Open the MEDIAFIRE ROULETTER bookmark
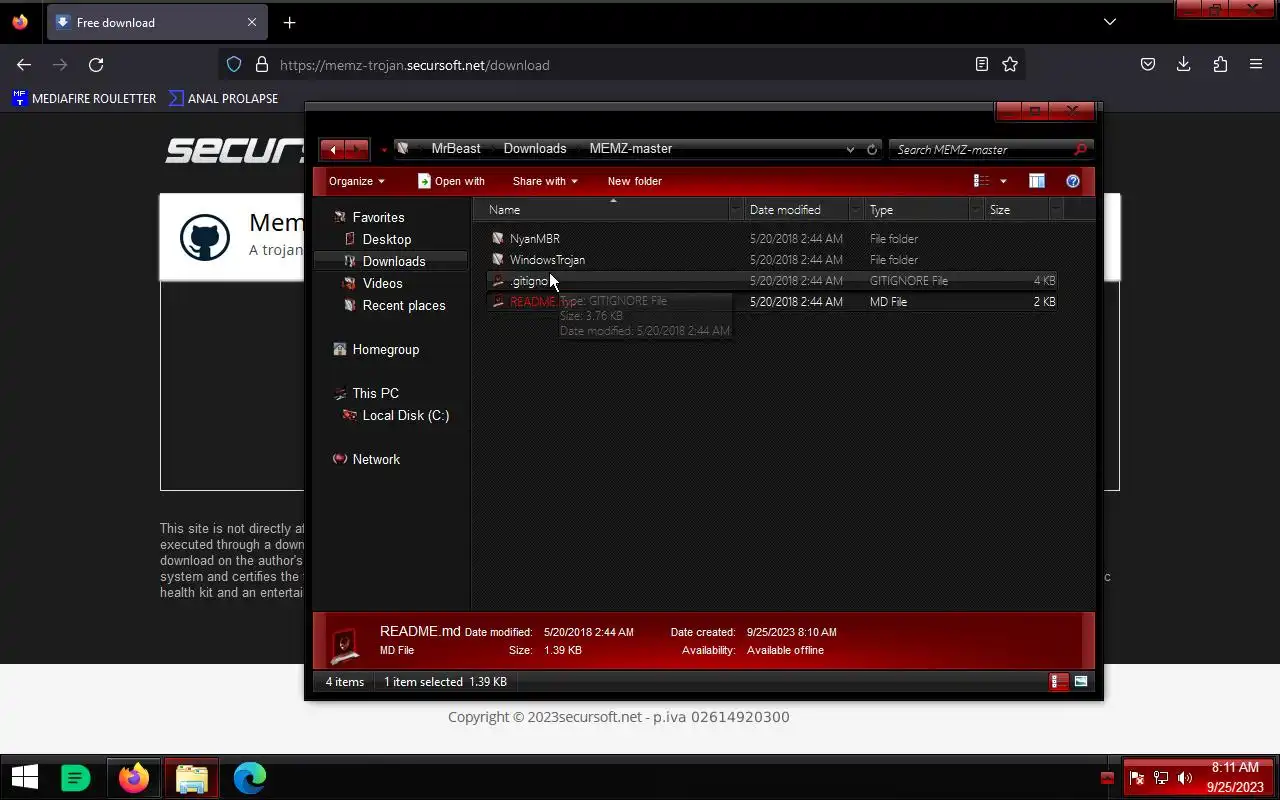Screen dimensions: 1280x800 pos(84,98)
